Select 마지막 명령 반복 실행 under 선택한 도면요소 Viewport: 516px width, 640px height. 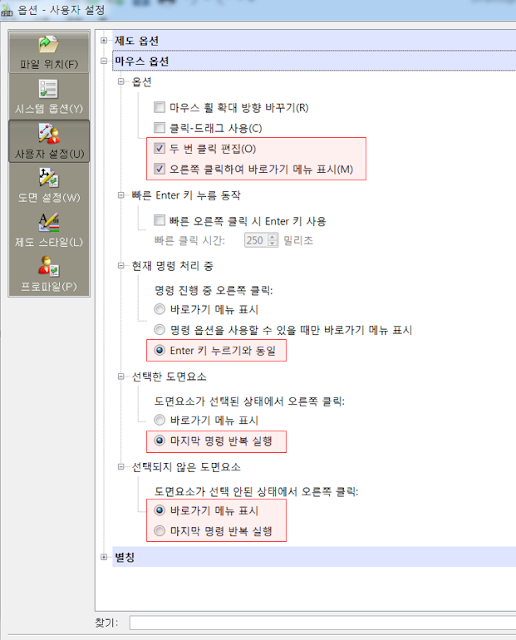tap(159, 441)
